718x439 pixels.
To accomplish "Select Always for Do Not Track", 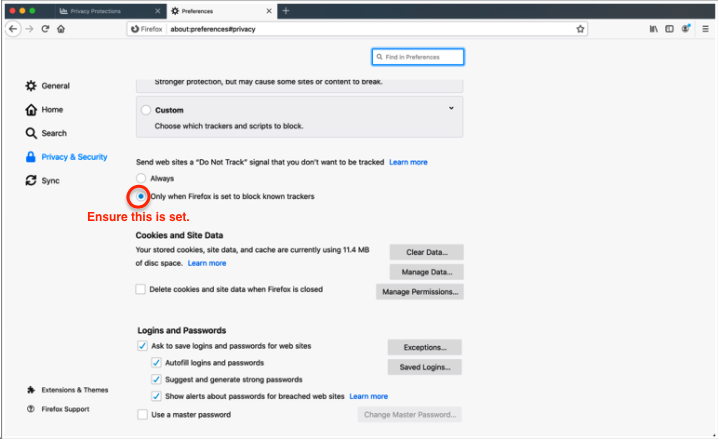I will click(x=141, y=178).
